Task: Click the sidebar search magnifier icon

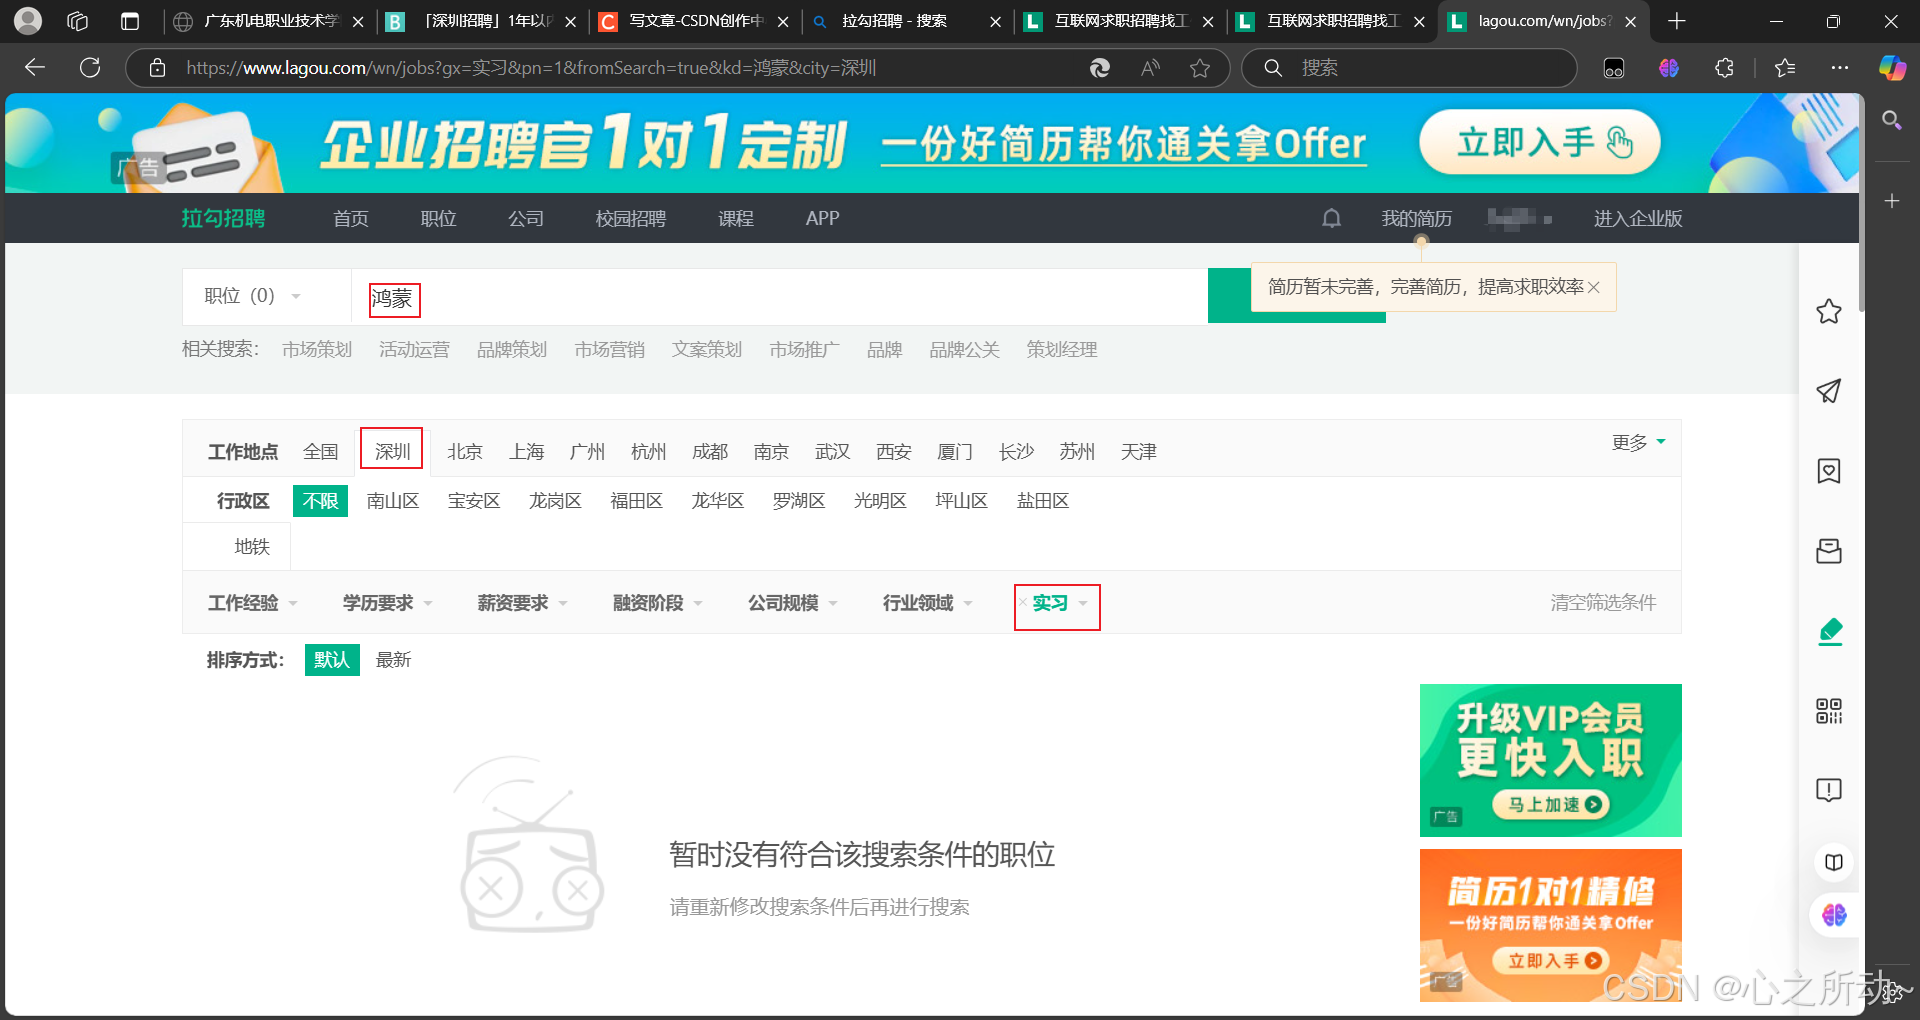Action: pos(1891,121)
